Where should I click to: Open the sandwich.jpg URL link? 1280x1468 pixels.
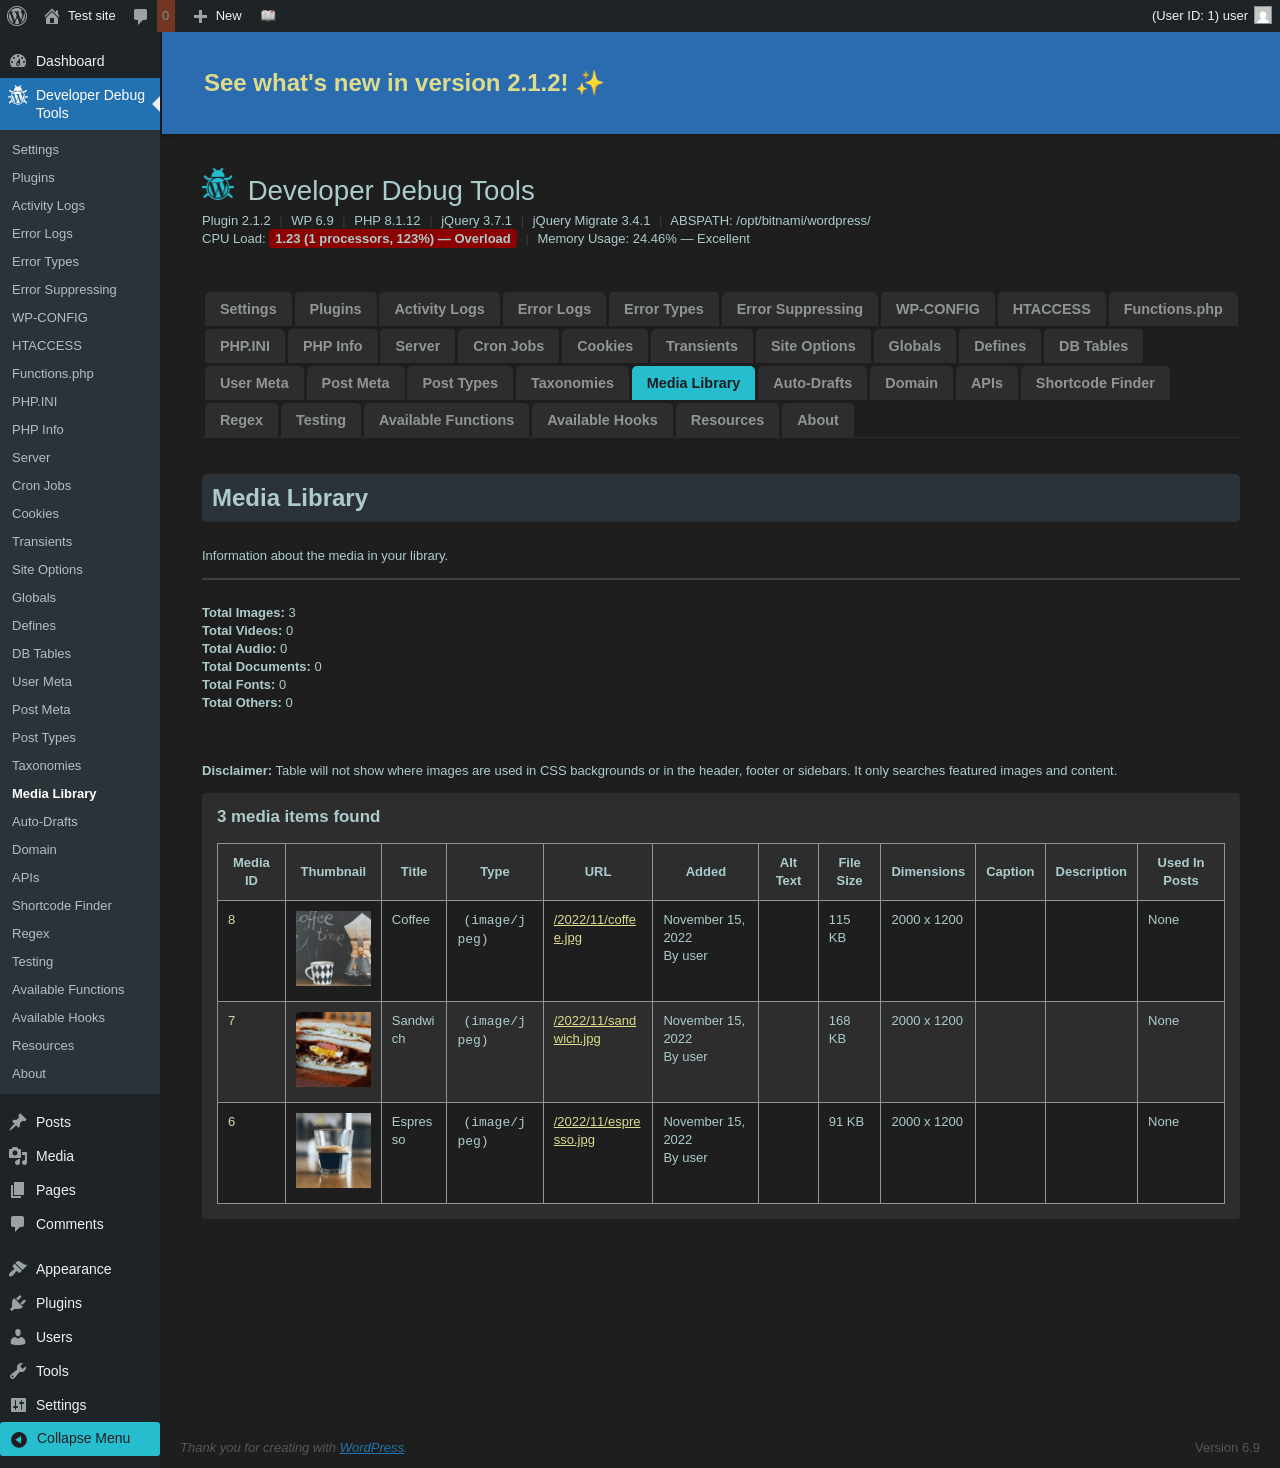(595, 1030)
